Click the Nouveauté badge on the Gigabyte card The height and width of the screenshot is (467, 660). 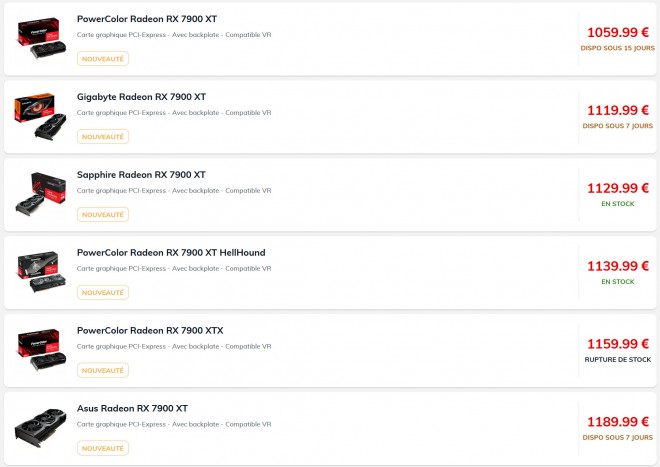[x=103, y=137]
